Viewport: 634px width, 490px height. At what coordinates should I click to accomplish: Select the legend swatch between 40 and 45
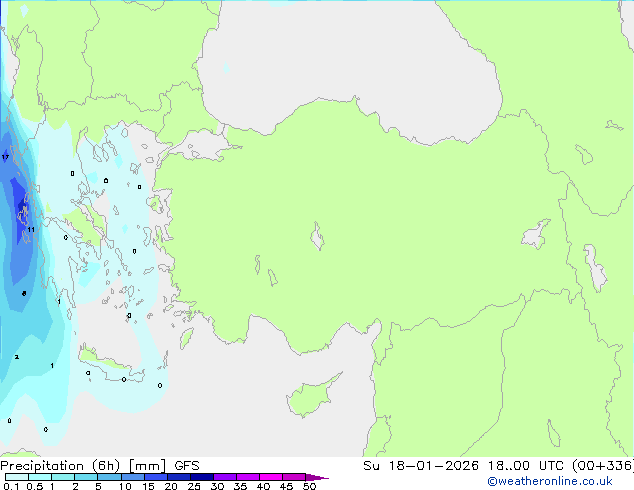271,477
